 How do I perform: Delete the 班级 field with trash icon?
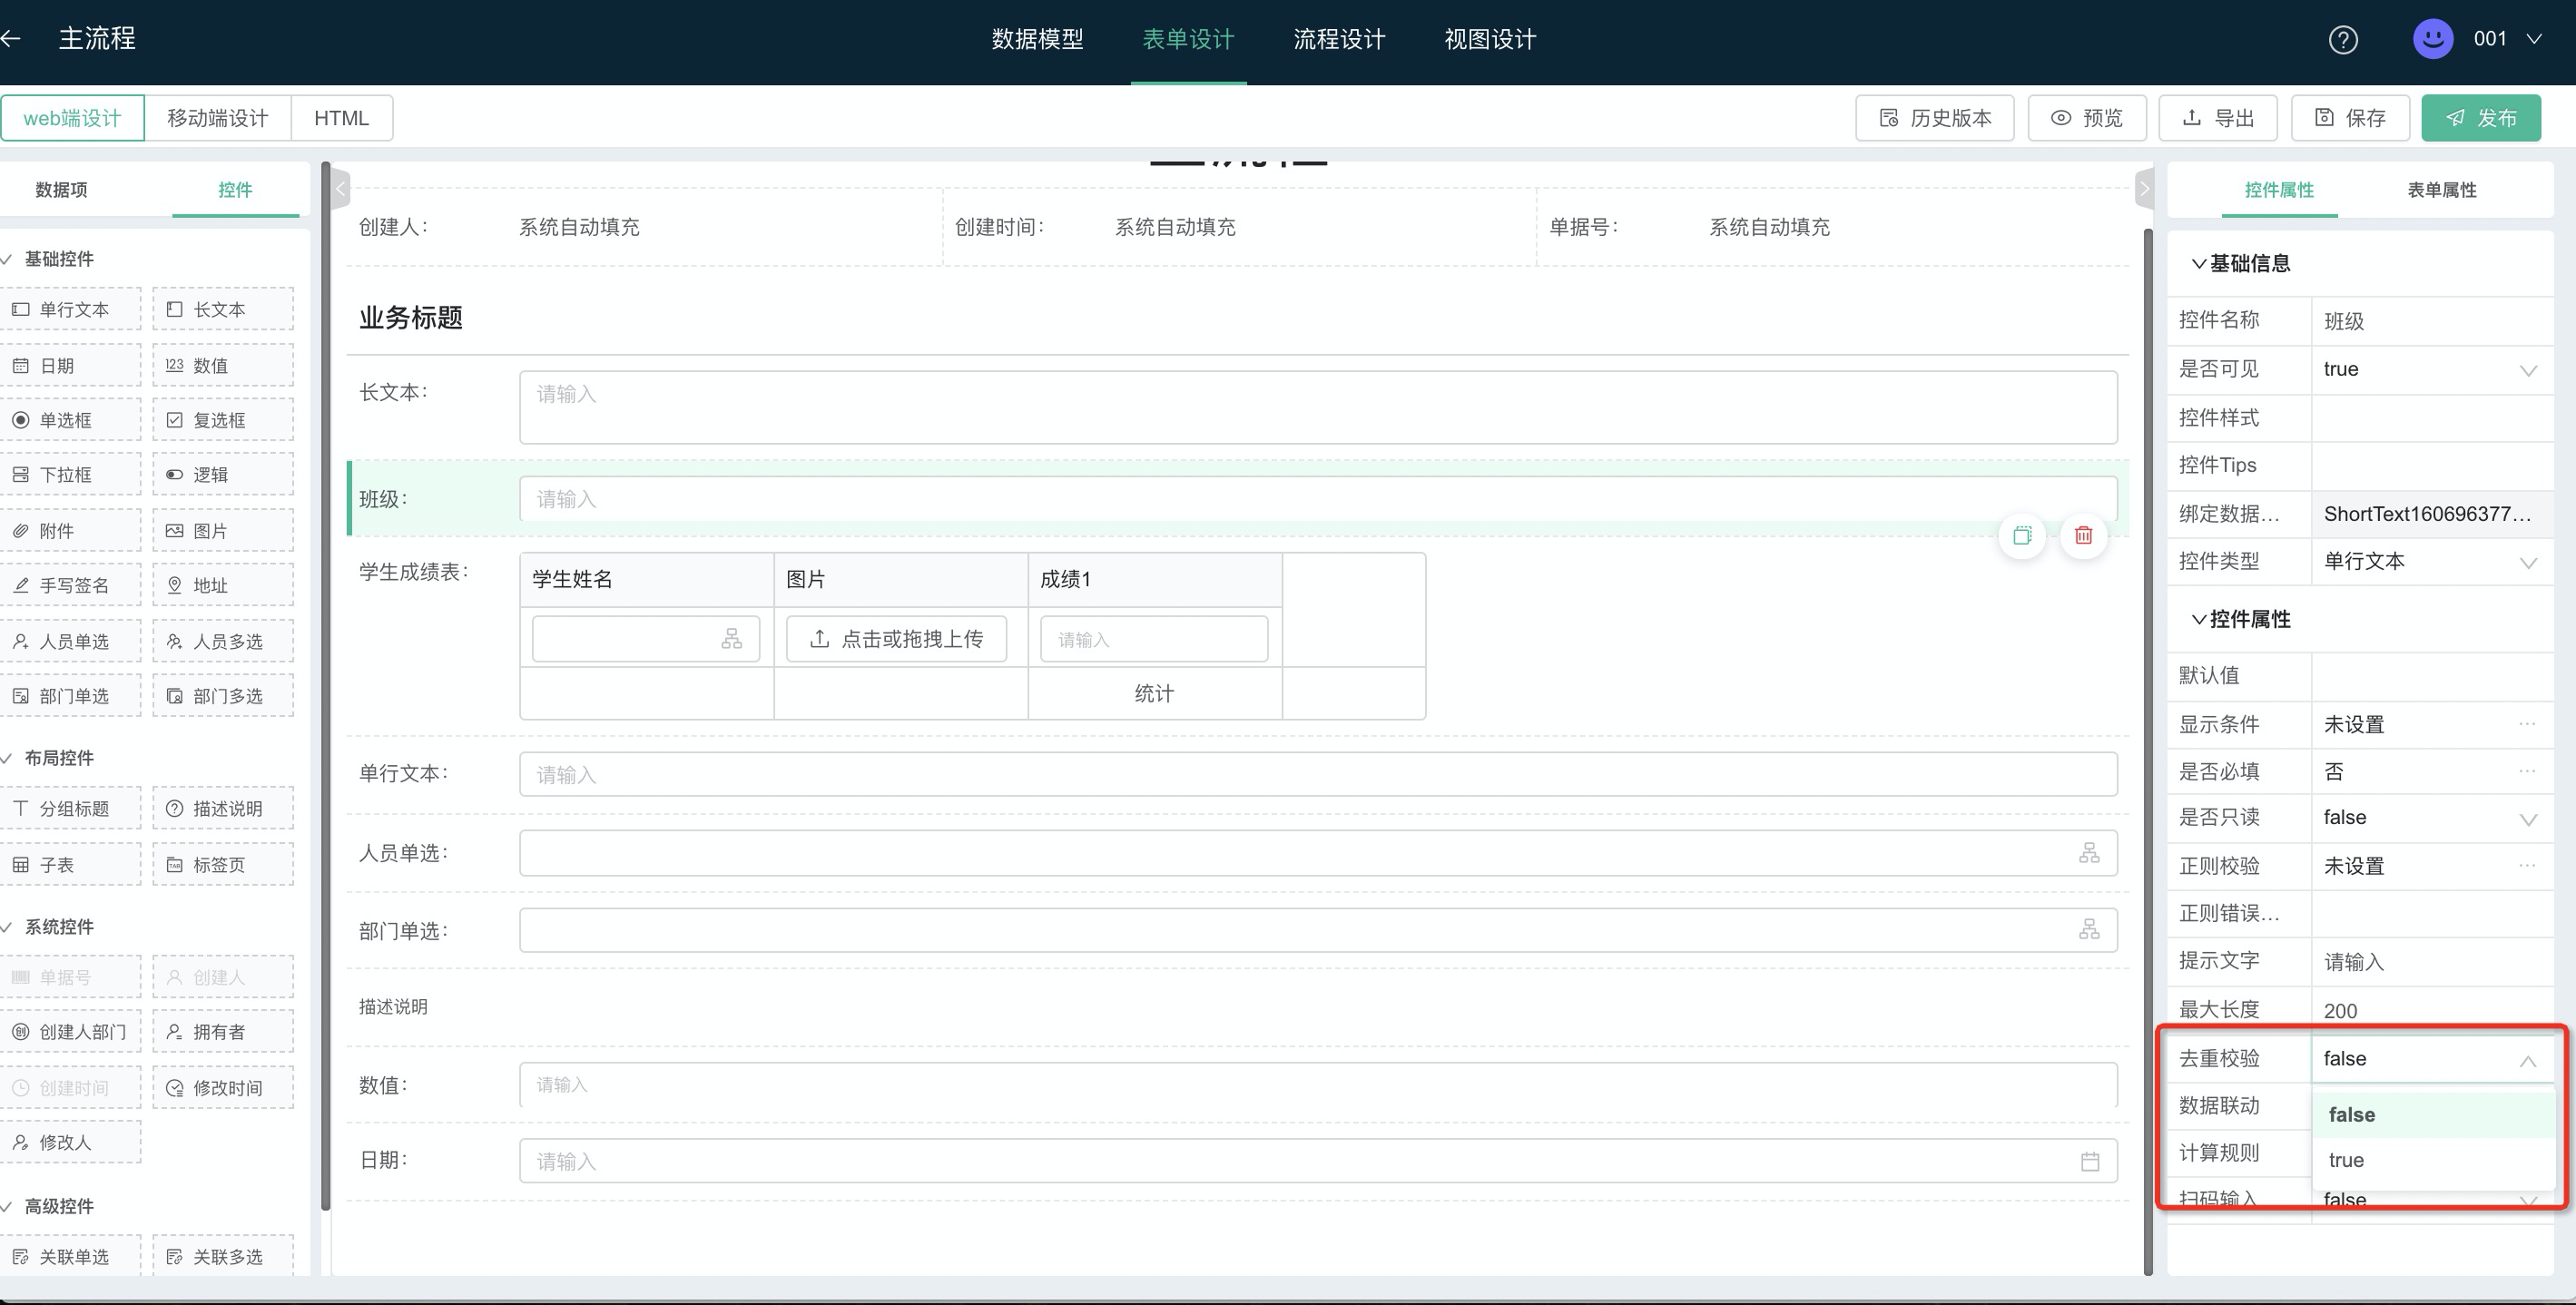tap(2084, 535)
